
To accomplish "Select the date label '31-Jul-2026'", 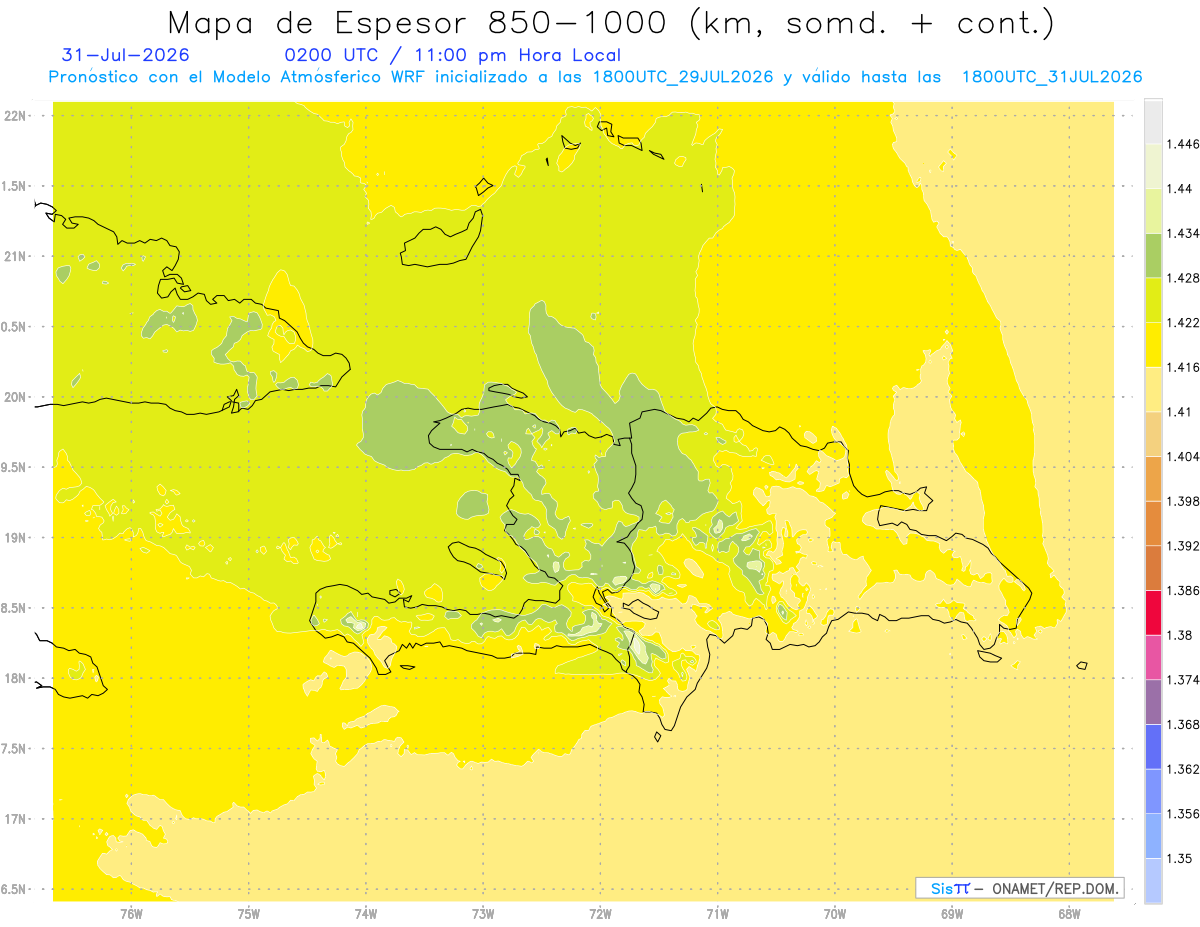I will (125, 55).
